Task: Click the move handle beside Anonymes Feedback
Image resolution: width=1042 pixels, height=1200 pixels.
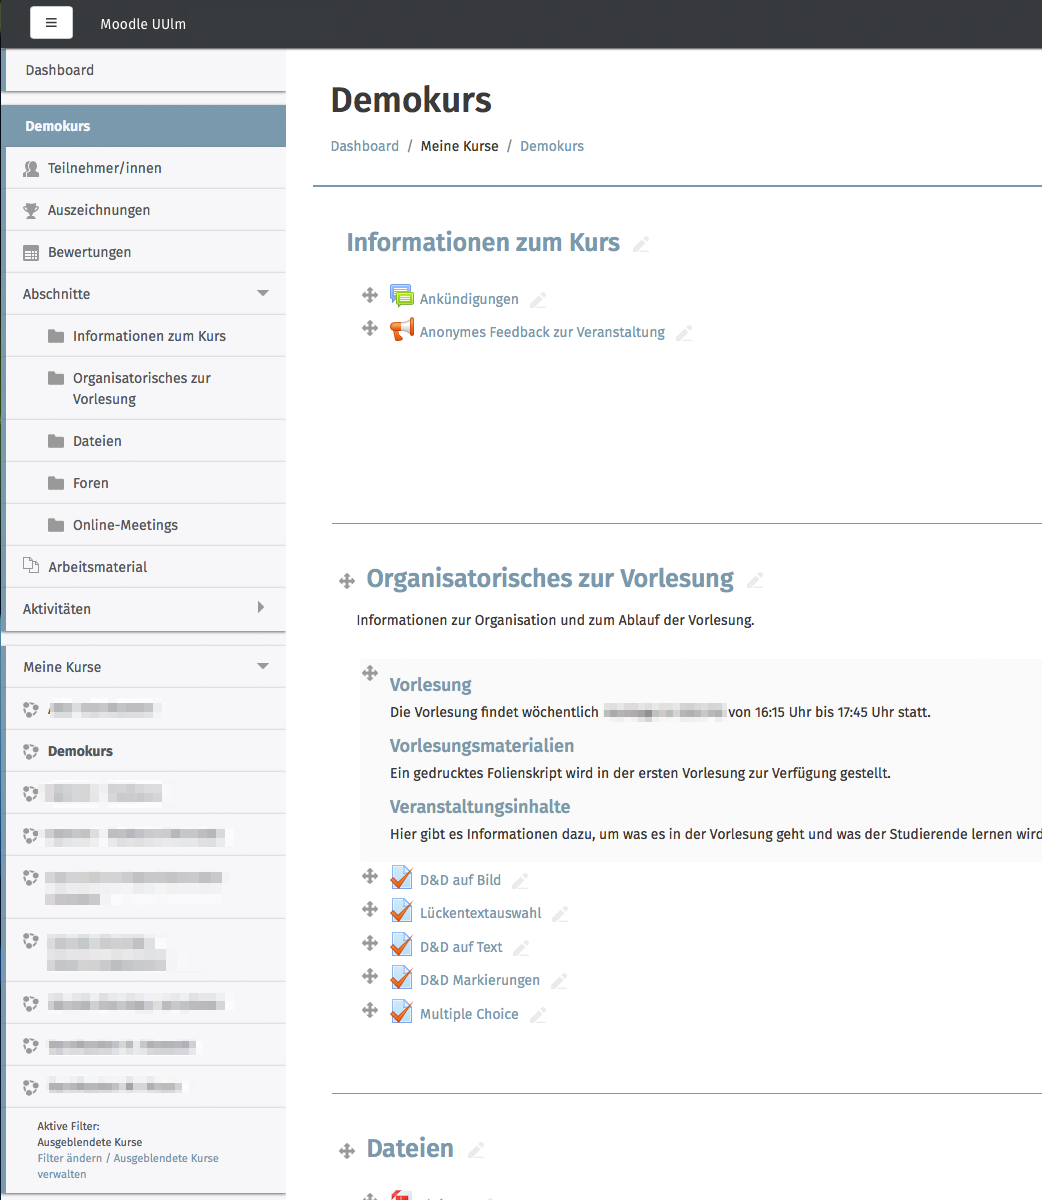Action: [370, 328]
